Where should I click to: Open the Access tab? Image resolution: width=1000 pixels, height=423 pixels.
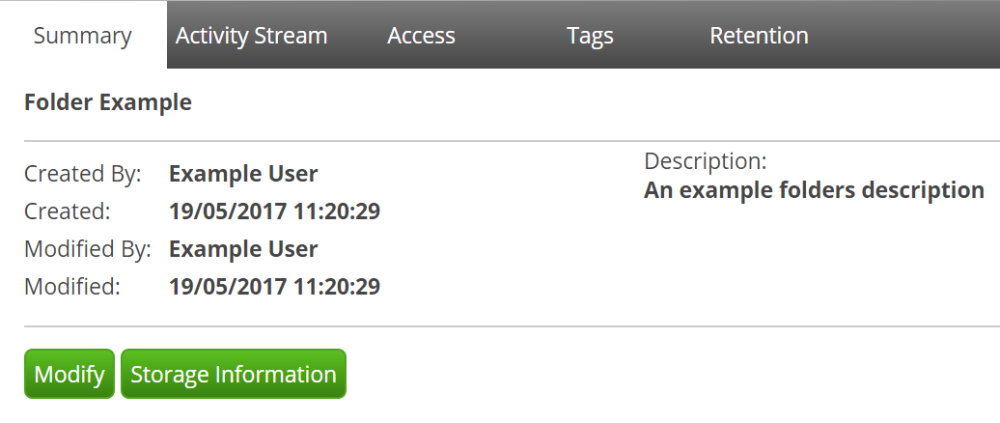[x=421, y=35]
